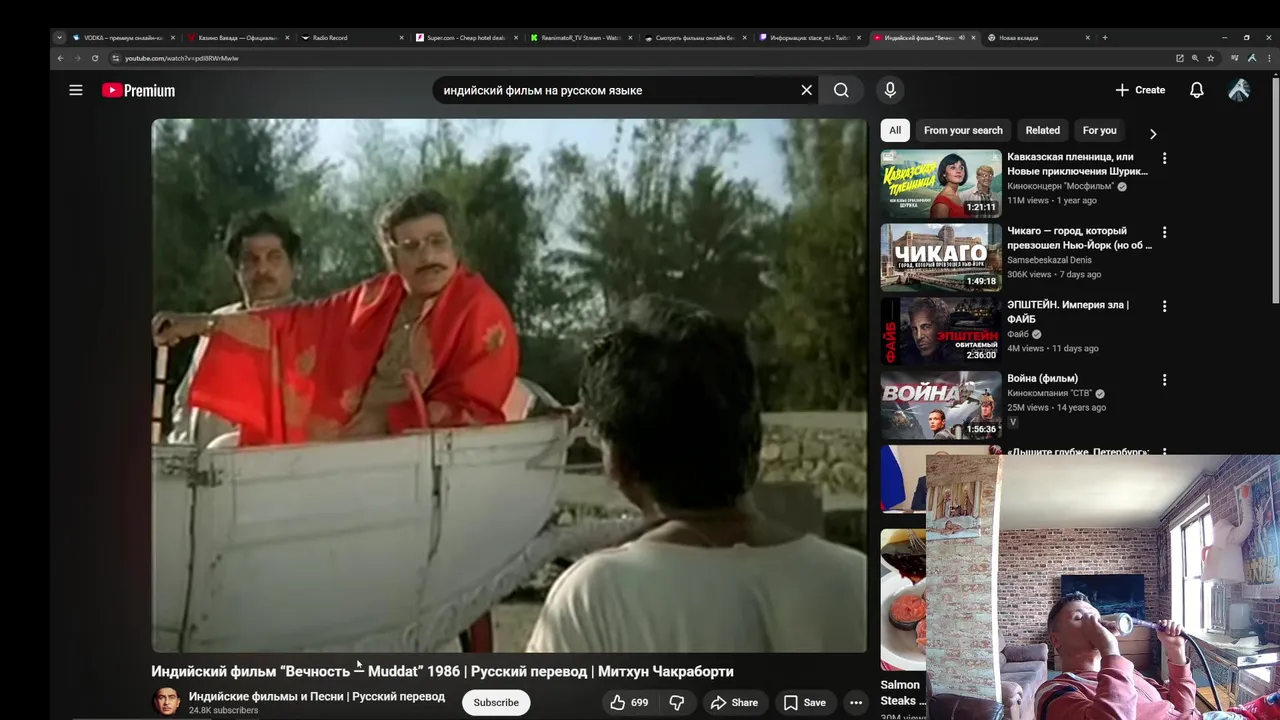The image size is (1280, 720).
Task: Open the ЧИКАГО video thumbnail
Action: coord(941,258)
